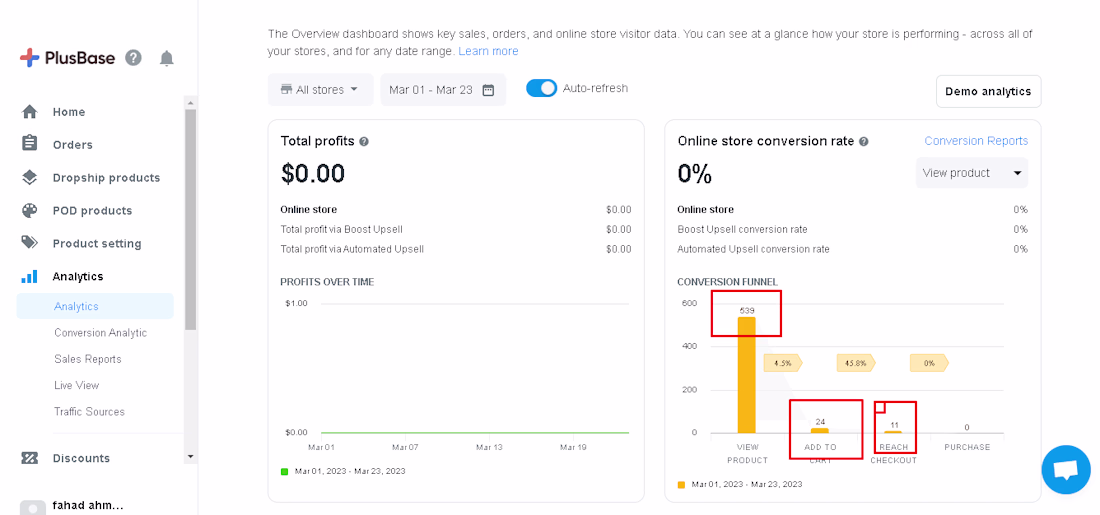The height and width of the screenshot is (515, 1100).
Task: Click the sidebar scrollbar thumb
Action: coord(190,219)
